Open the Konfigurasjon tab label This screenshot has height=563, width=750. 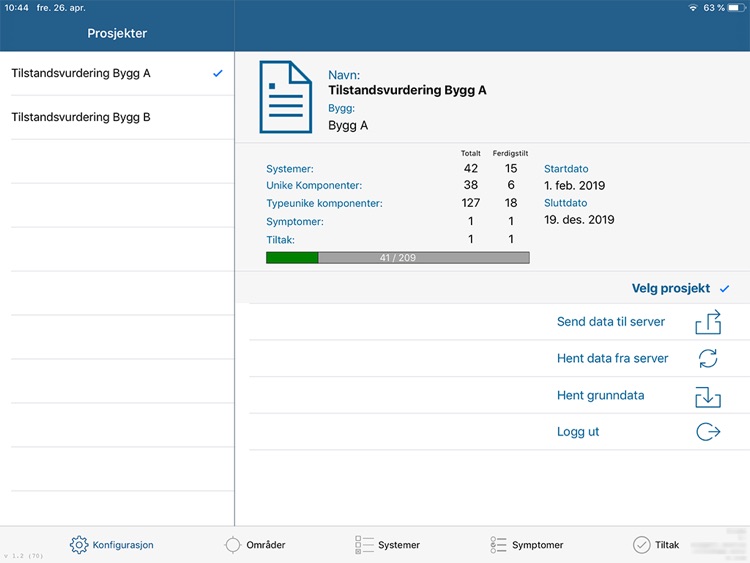coord(123,545)
